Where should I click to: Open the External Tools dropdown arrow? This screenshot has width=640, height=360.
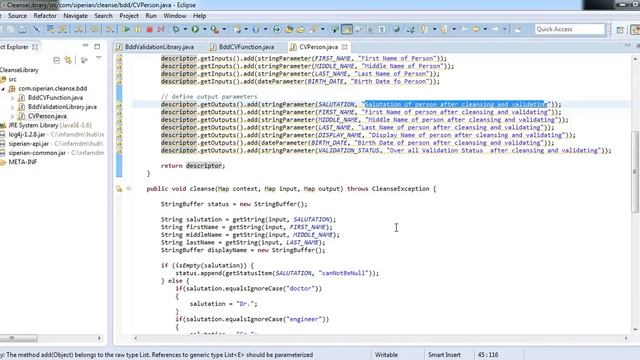[x=224, y=29]
